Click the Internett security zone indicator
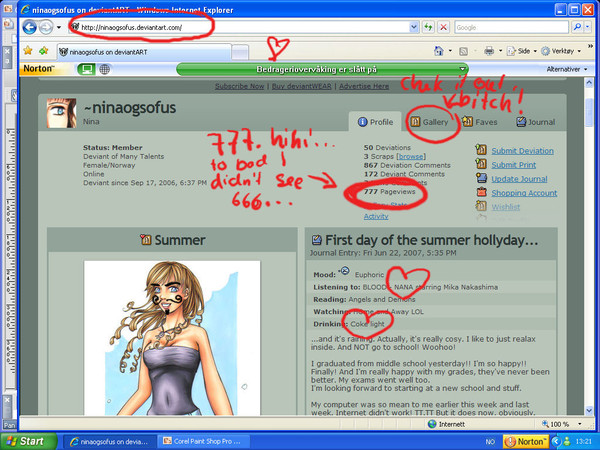The image size is (600, 450). 446,424
